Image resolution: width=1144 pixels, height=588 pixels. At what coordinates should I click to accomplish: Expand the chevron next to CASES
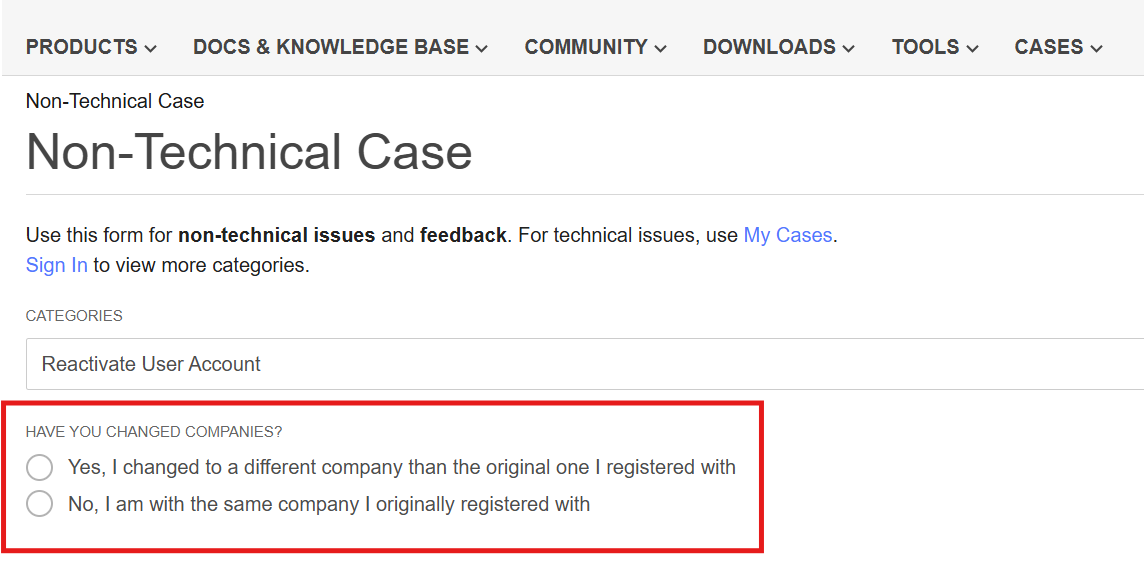point(1097,47)
